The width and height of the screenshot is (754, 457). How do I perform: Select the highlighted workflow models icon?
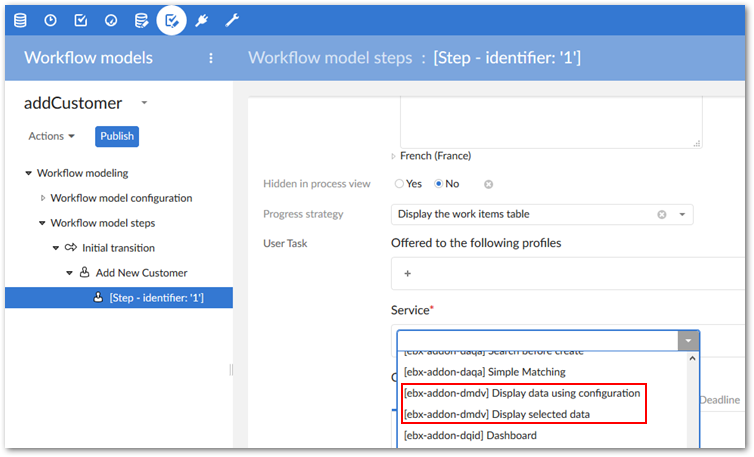tap(172, 20)
